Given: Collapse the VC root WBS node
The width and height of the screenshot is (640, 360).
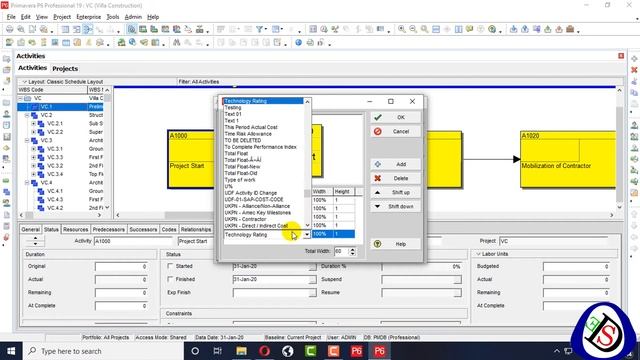Looking at the screenshot, I should coord(20,98).
